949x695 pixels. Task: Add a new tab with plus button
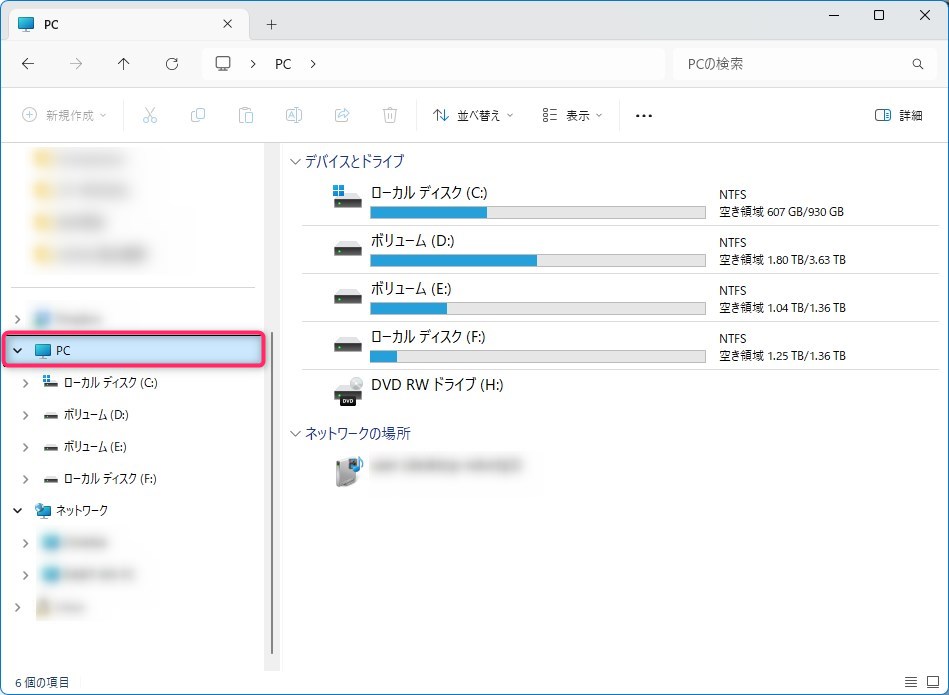tap(271, 24)
